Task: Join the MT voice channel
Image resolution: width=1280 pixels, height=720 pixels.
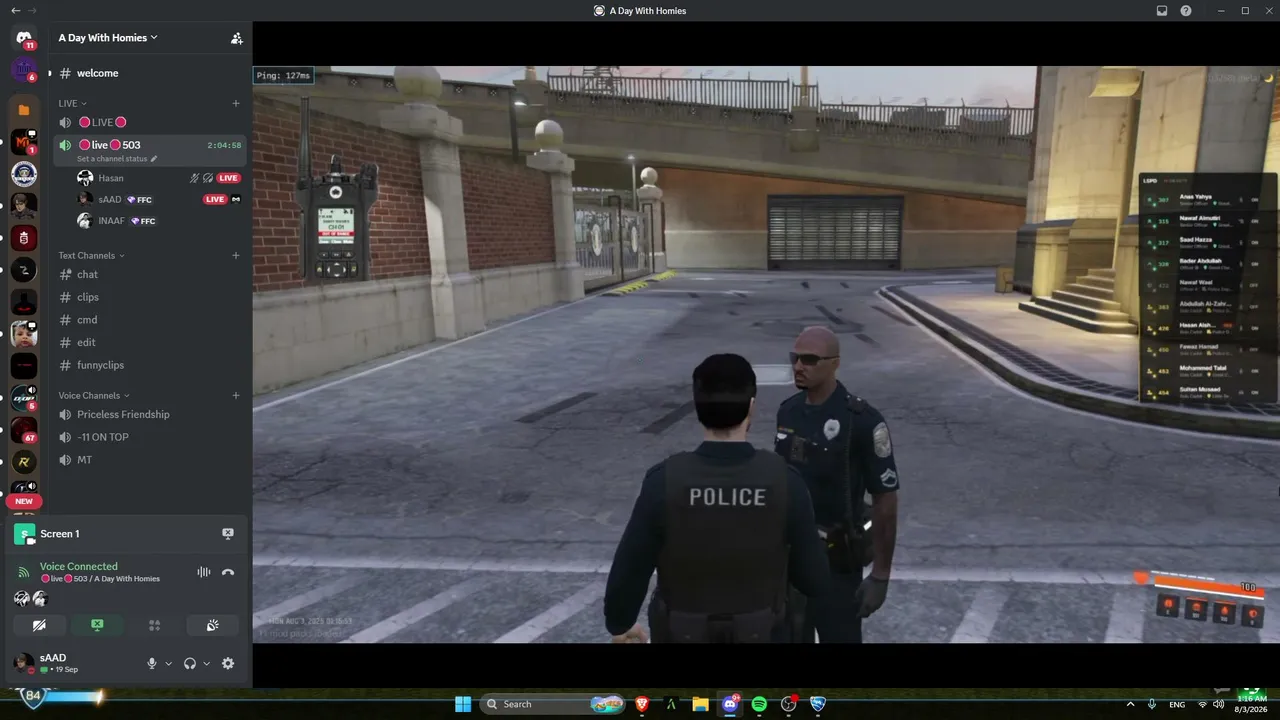Action: coord(150,460)
